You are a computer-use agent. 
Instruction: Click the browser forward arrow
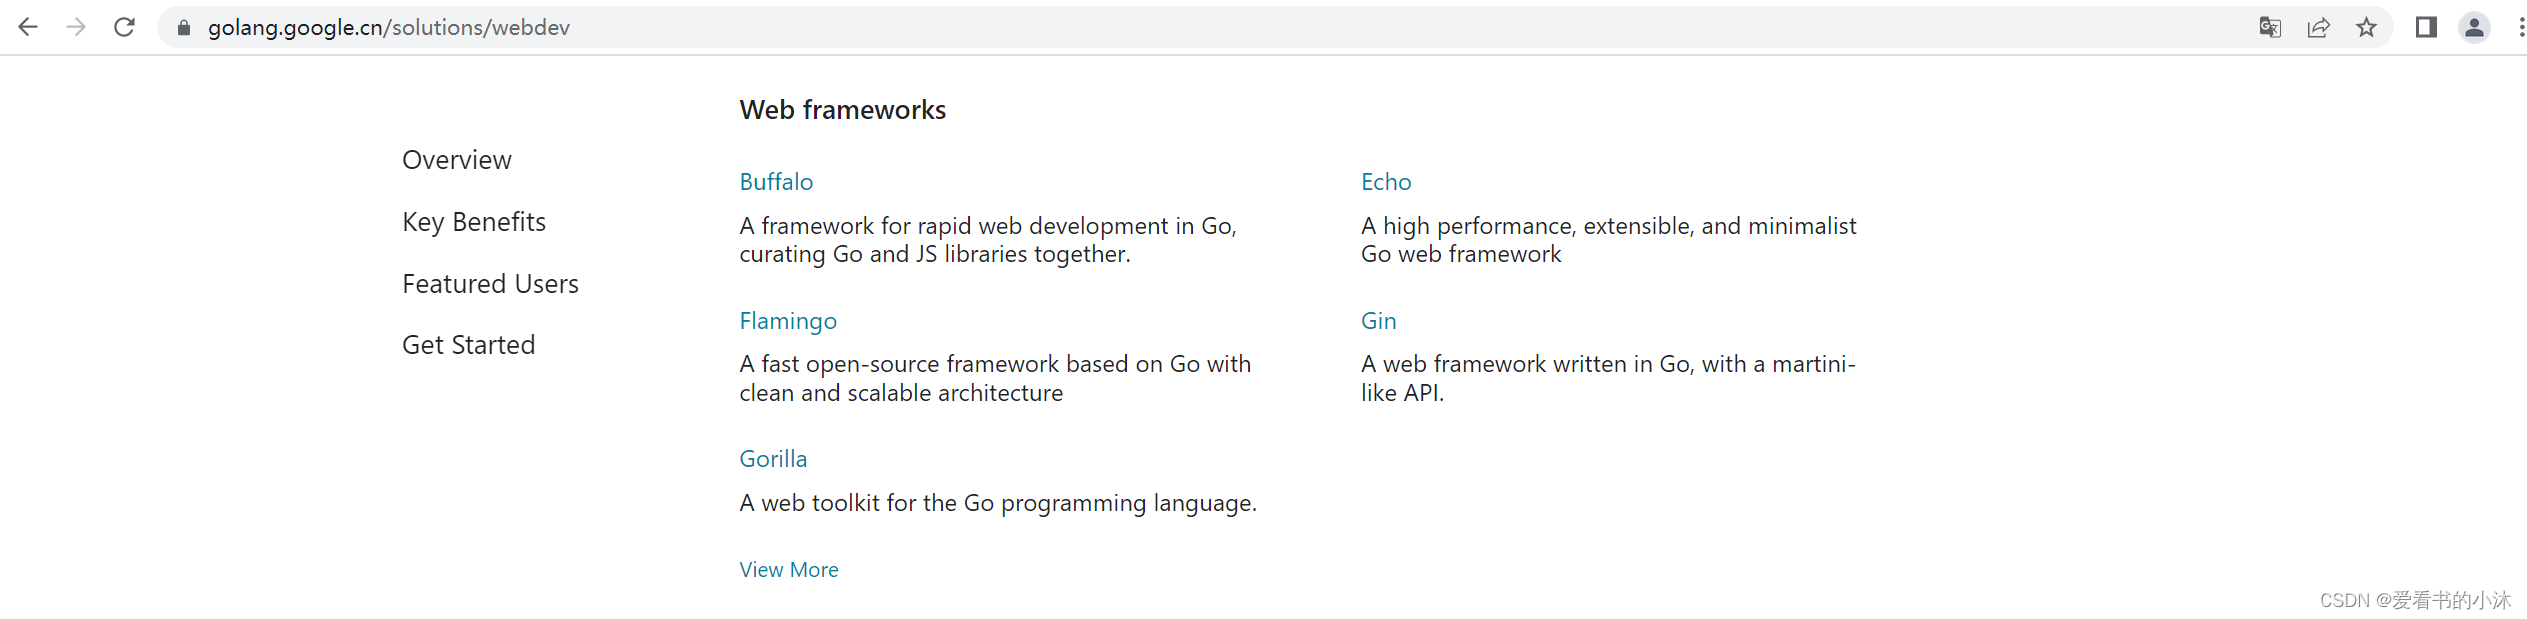tap(76, 27)
